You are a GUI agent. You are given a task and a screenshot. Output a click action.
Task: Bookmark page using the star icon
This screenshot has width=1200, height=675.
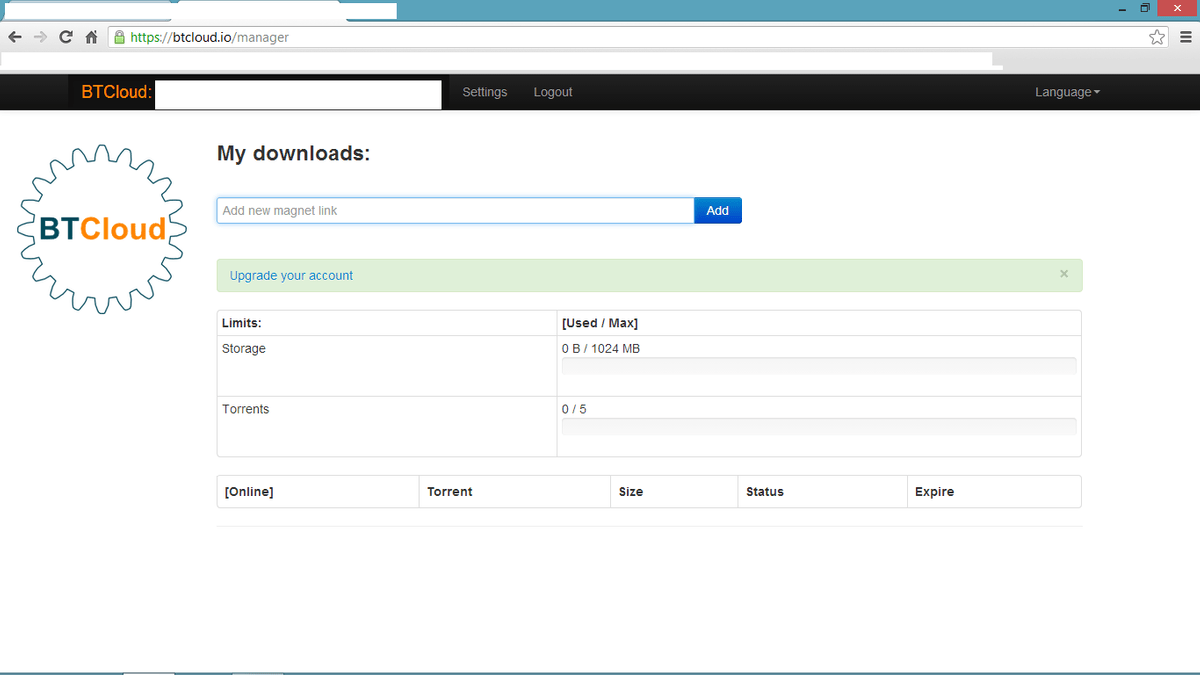tap(1157, 37)
